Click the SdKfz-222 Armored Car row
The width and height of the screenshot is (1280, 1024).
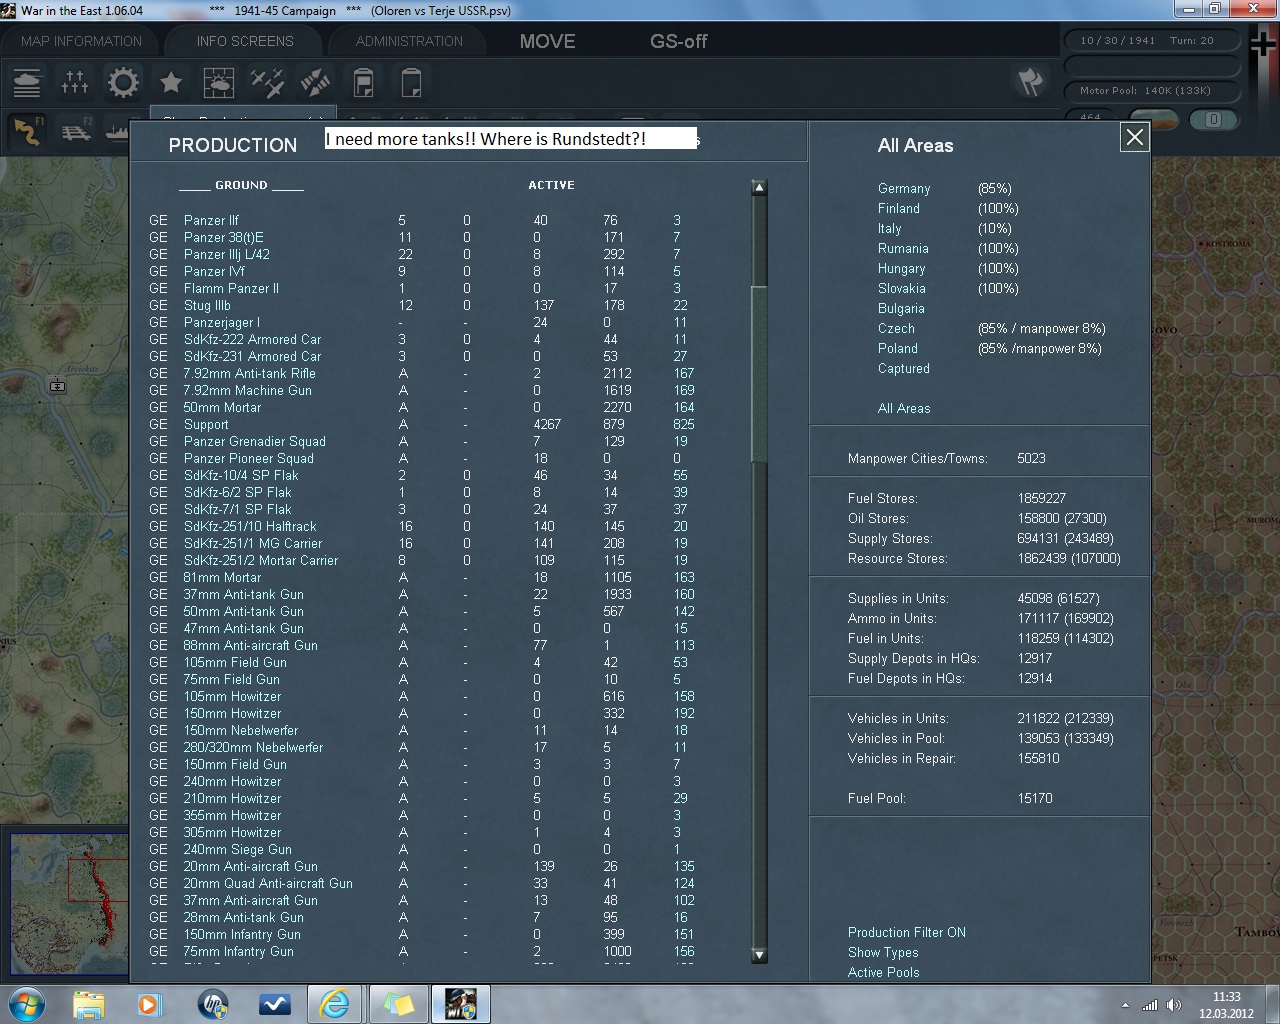coord(416,339)
